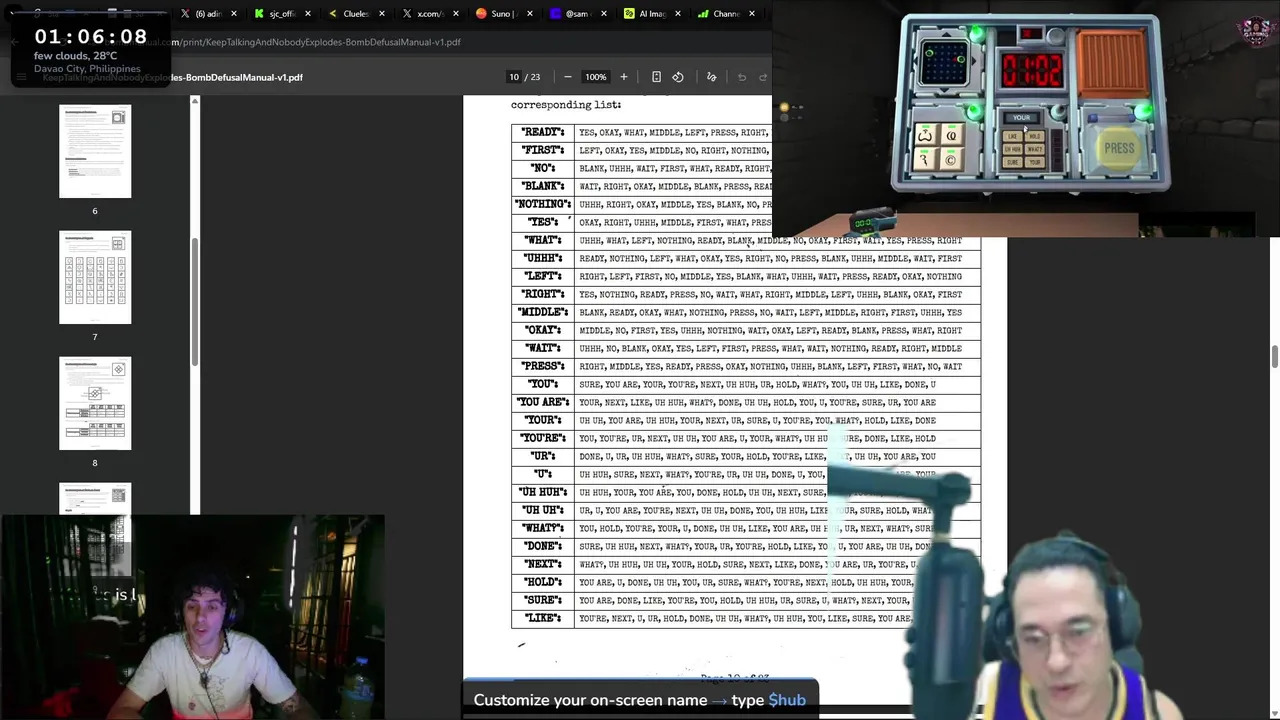The height and width of the screenshot is (720, 1280).
Task: Open page 7 thumbnail
Action: point(95,277)
